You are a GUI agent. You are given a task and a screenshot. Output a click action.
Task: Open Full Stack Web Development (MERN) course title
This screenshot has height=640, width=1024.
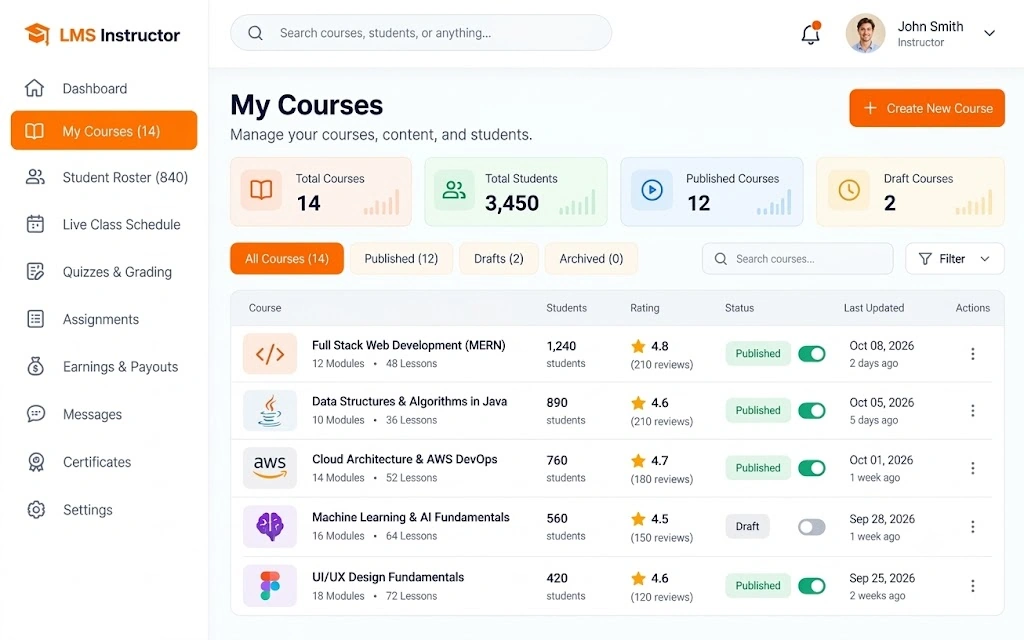409,345
